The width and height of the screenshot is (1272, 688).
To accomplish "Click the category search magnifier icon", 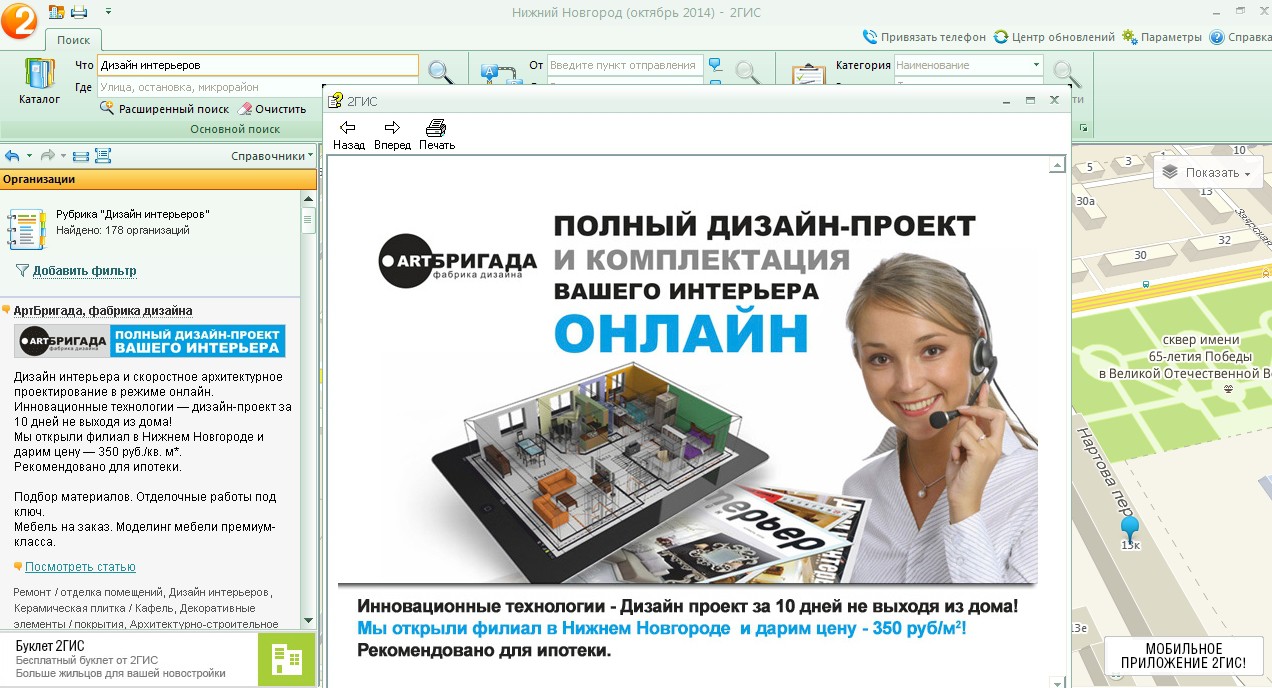I will 1067,74.
